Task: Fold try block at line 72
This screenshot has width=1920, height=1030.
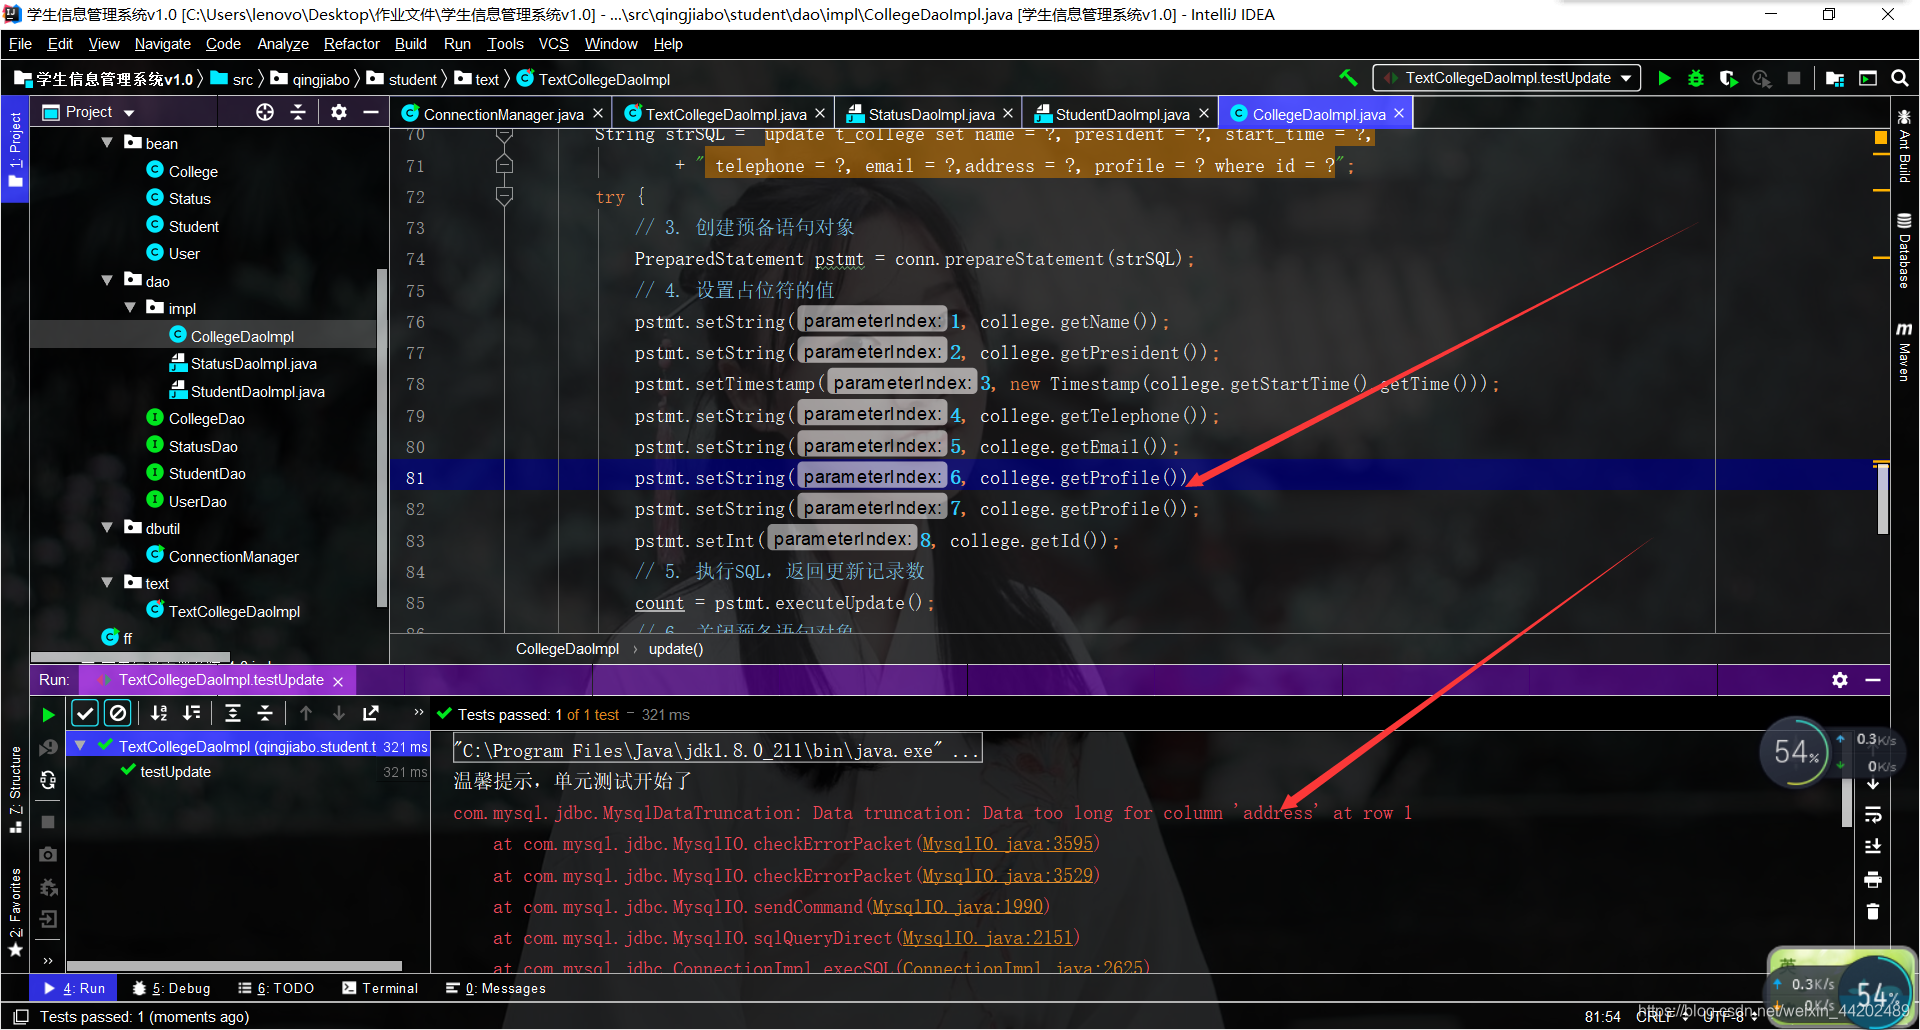Action: [x=504, y=197]
